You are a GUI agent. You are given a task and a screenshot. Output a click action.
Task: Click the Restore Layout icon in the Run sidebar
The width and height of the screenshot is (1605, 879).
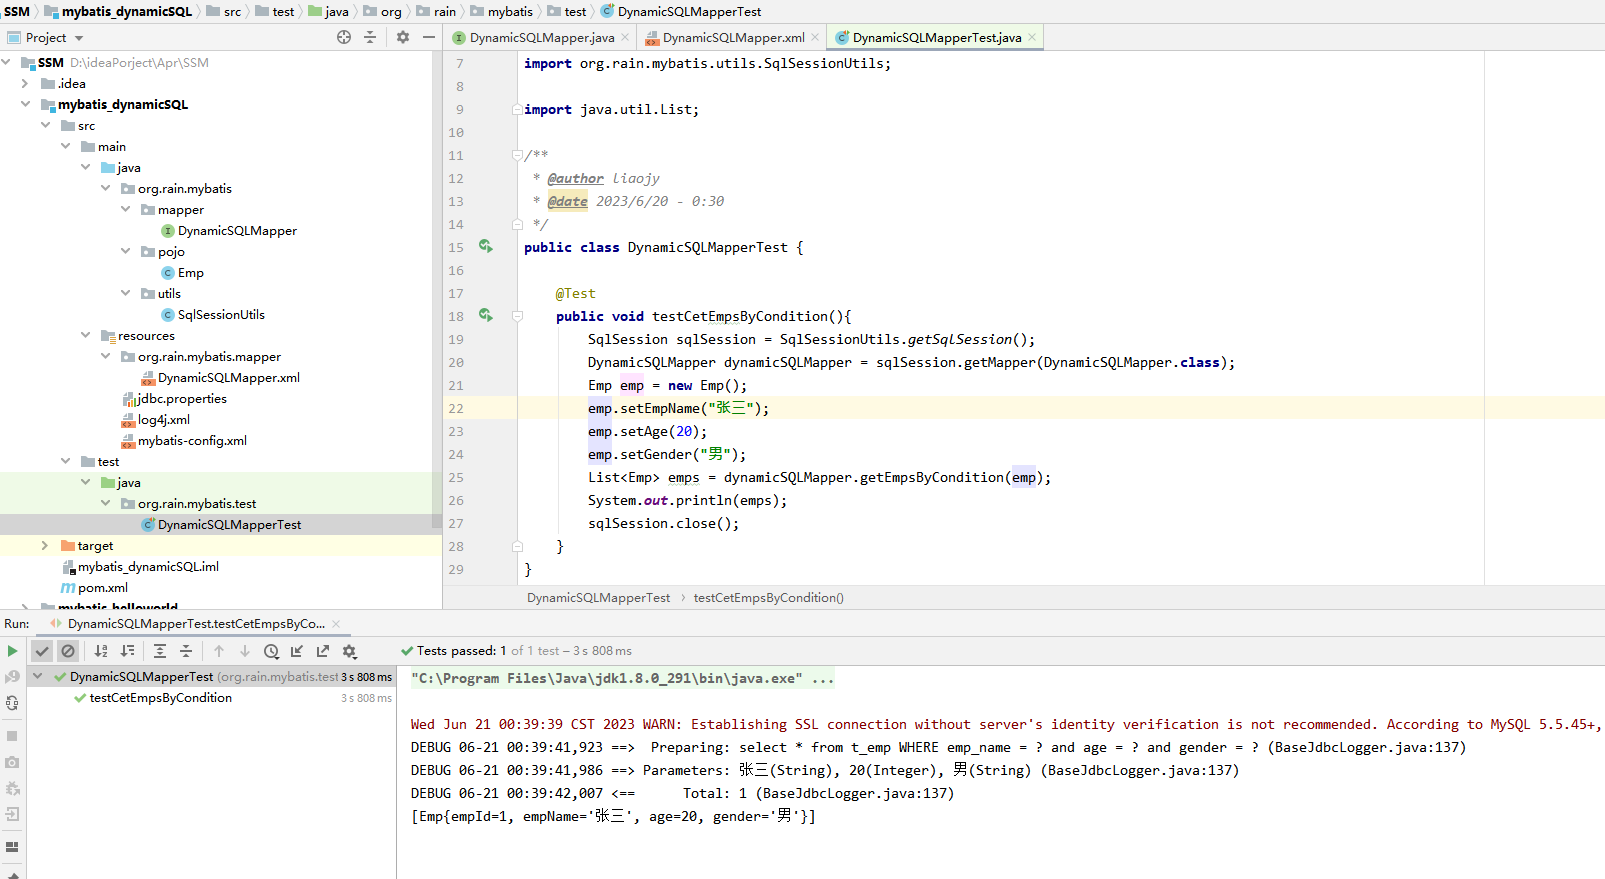[12, 847]
